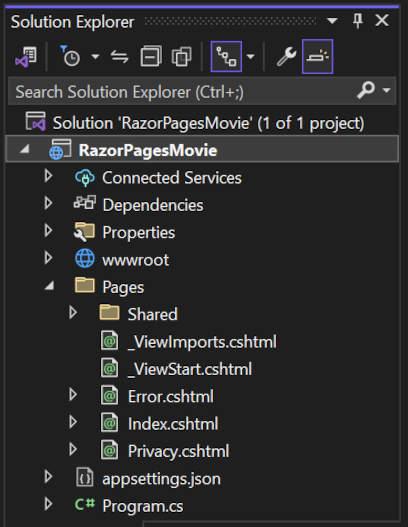Expand the Properties folder
408x527 pixels.
tap(48, 231)
